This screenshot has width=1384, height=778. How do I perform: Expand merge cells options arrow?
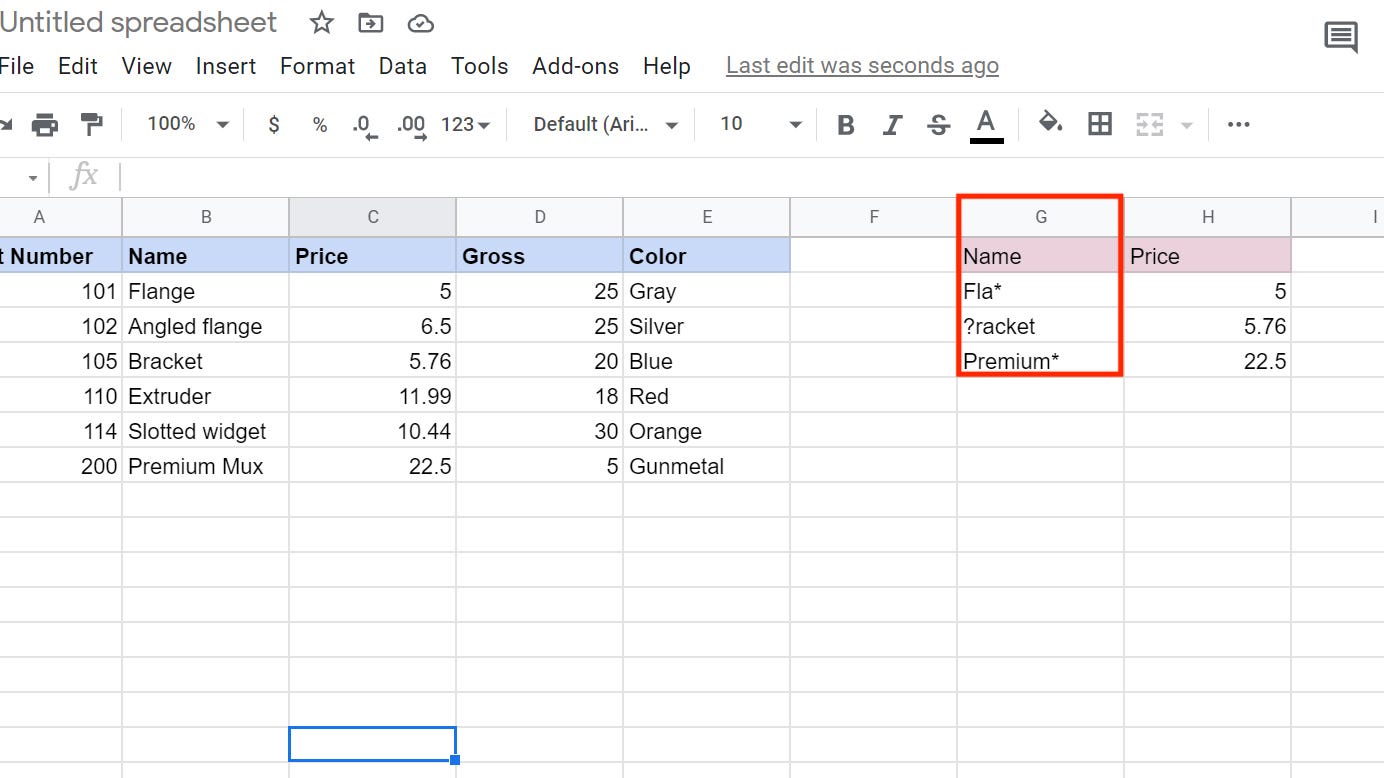[x=1187, y=125]
